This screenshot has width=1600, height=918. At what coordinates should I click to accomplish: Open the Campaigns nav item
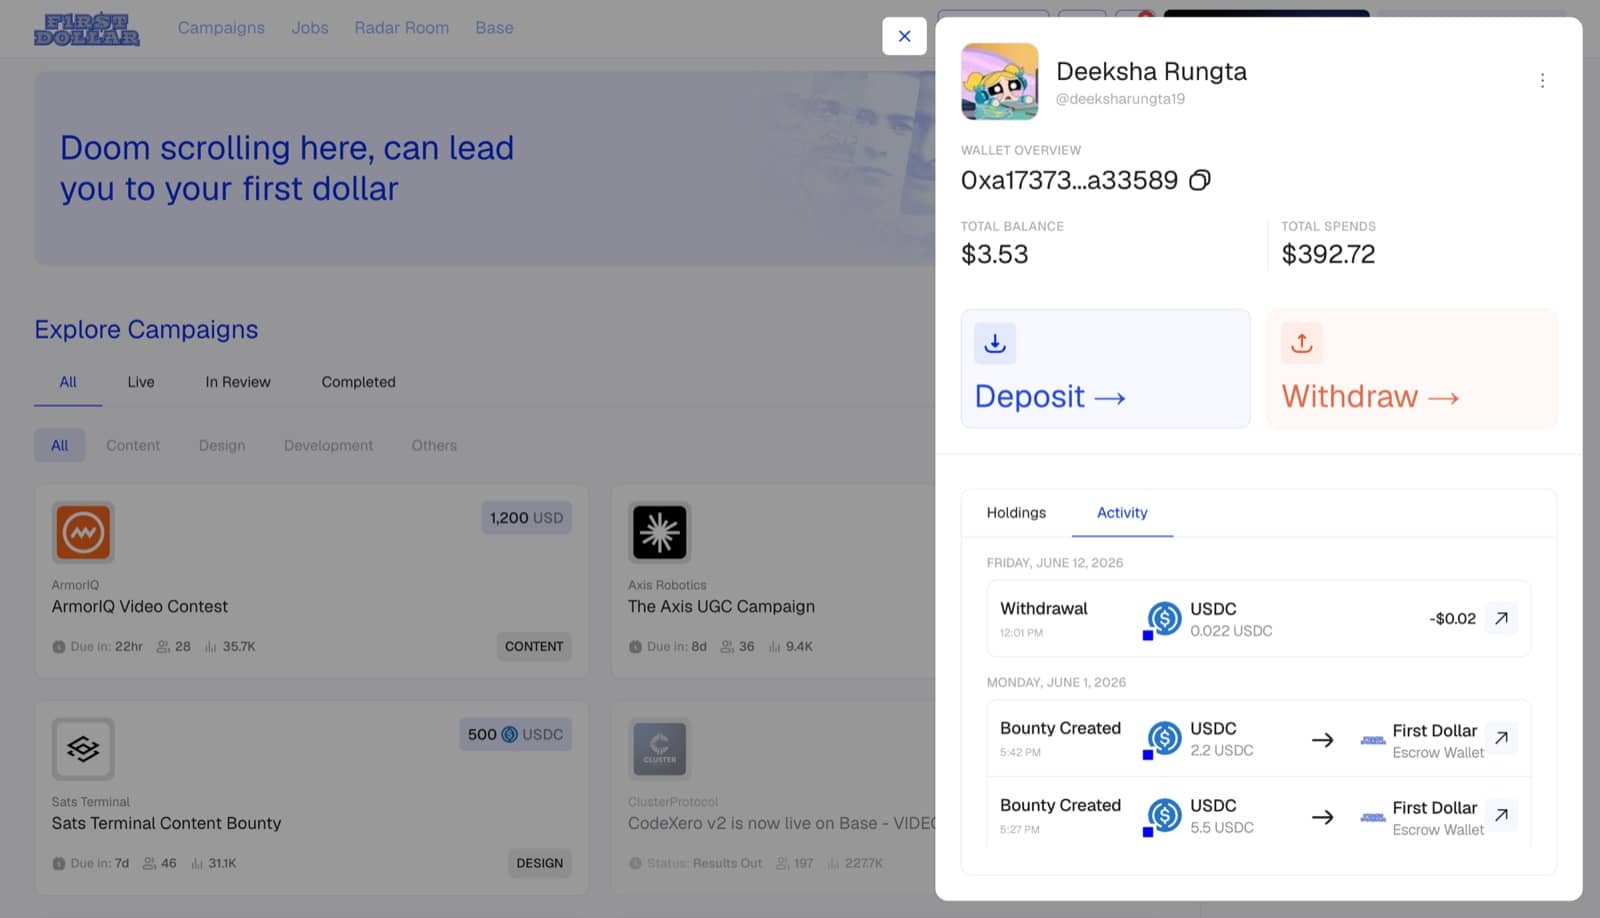(x=221, y=28)
